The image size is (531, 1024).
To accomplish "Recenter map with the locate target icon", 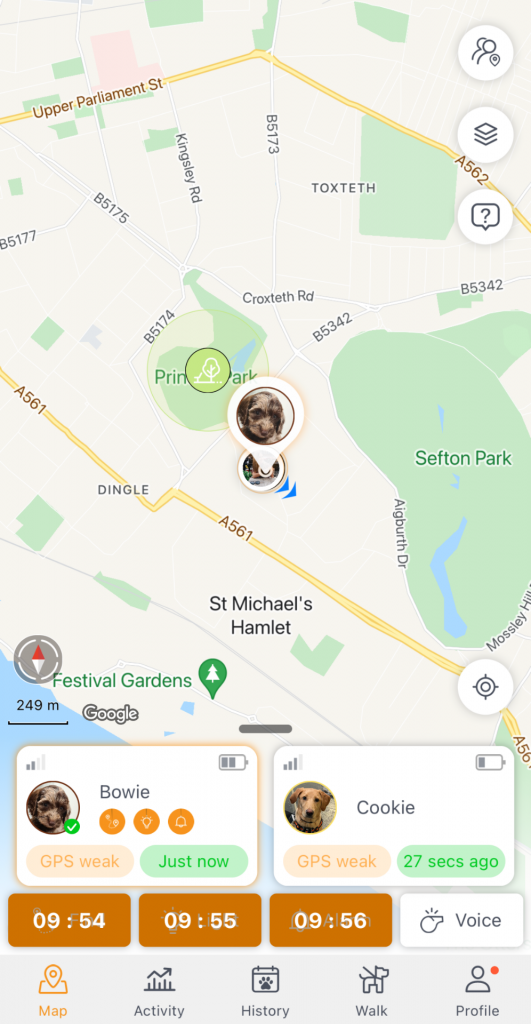I will pyautogui.click(x=485, y=687).
